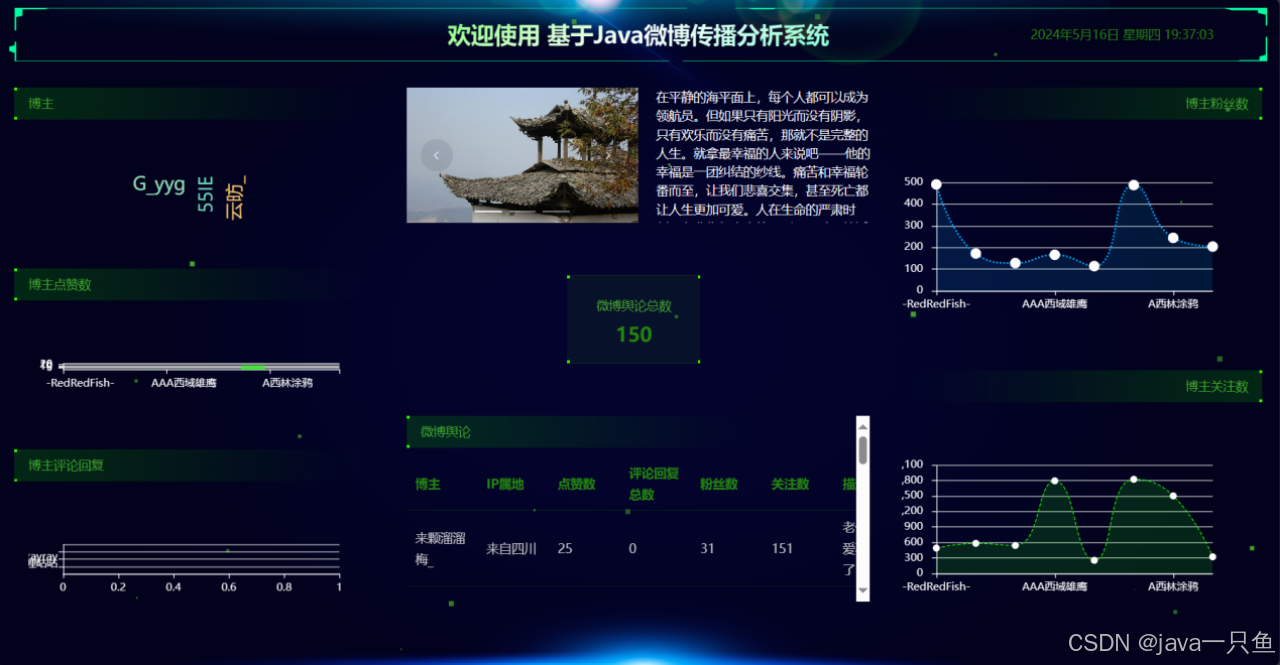The width and height of the screenshot is (1280, 665).
Task: Click the 微博舆论总数 value 150
Action: [634, 335]
